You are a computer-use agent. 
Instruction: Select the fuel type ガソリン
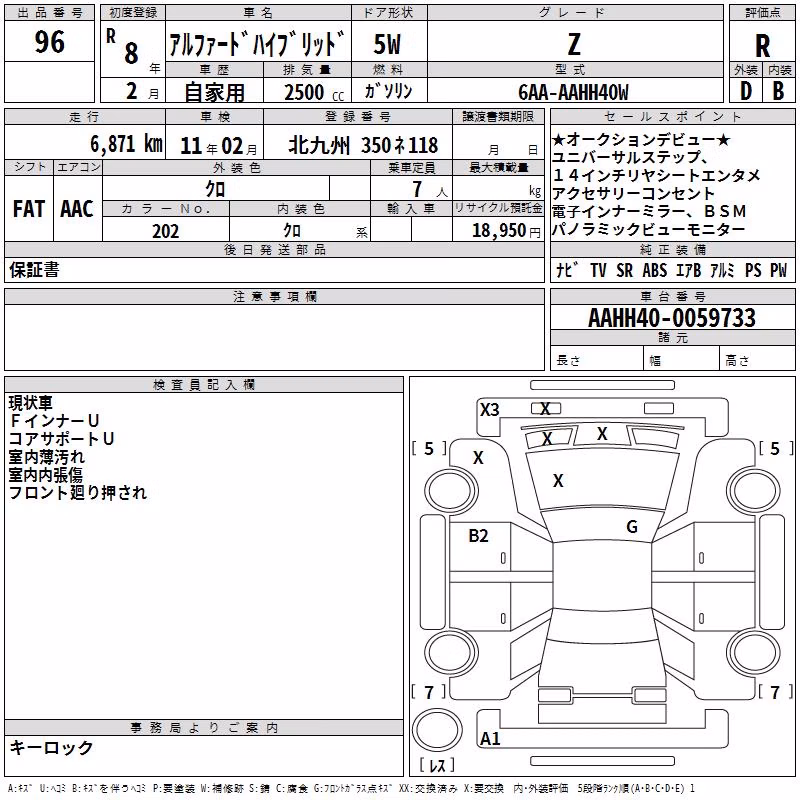tap(388, 91)
